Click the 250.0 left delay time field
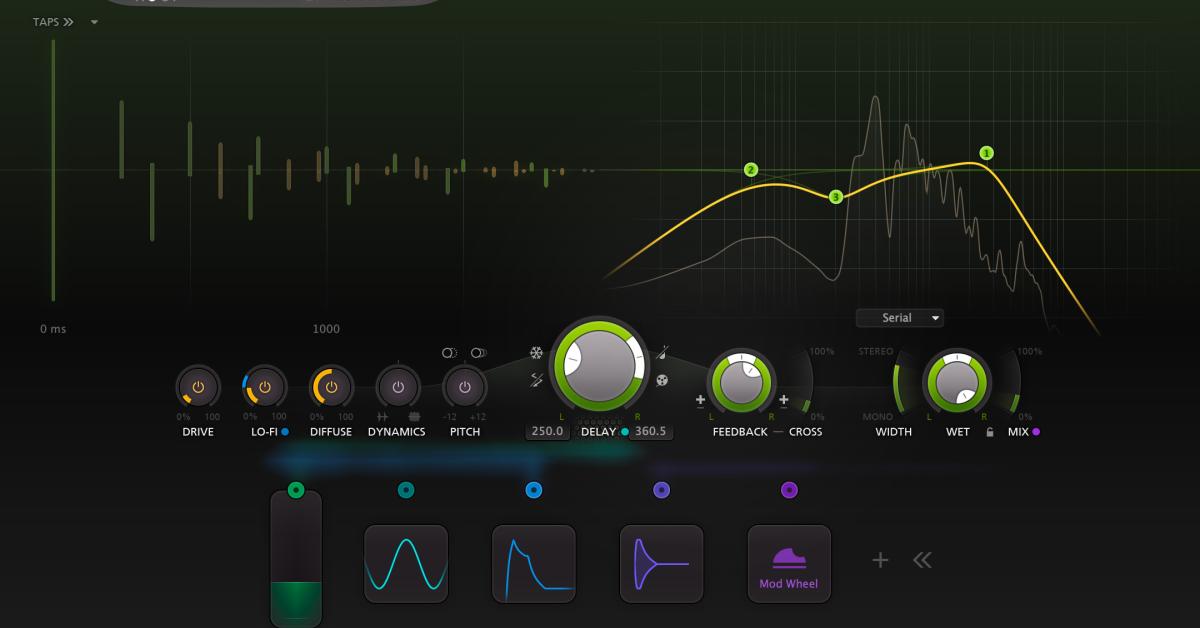 (547, 429)
